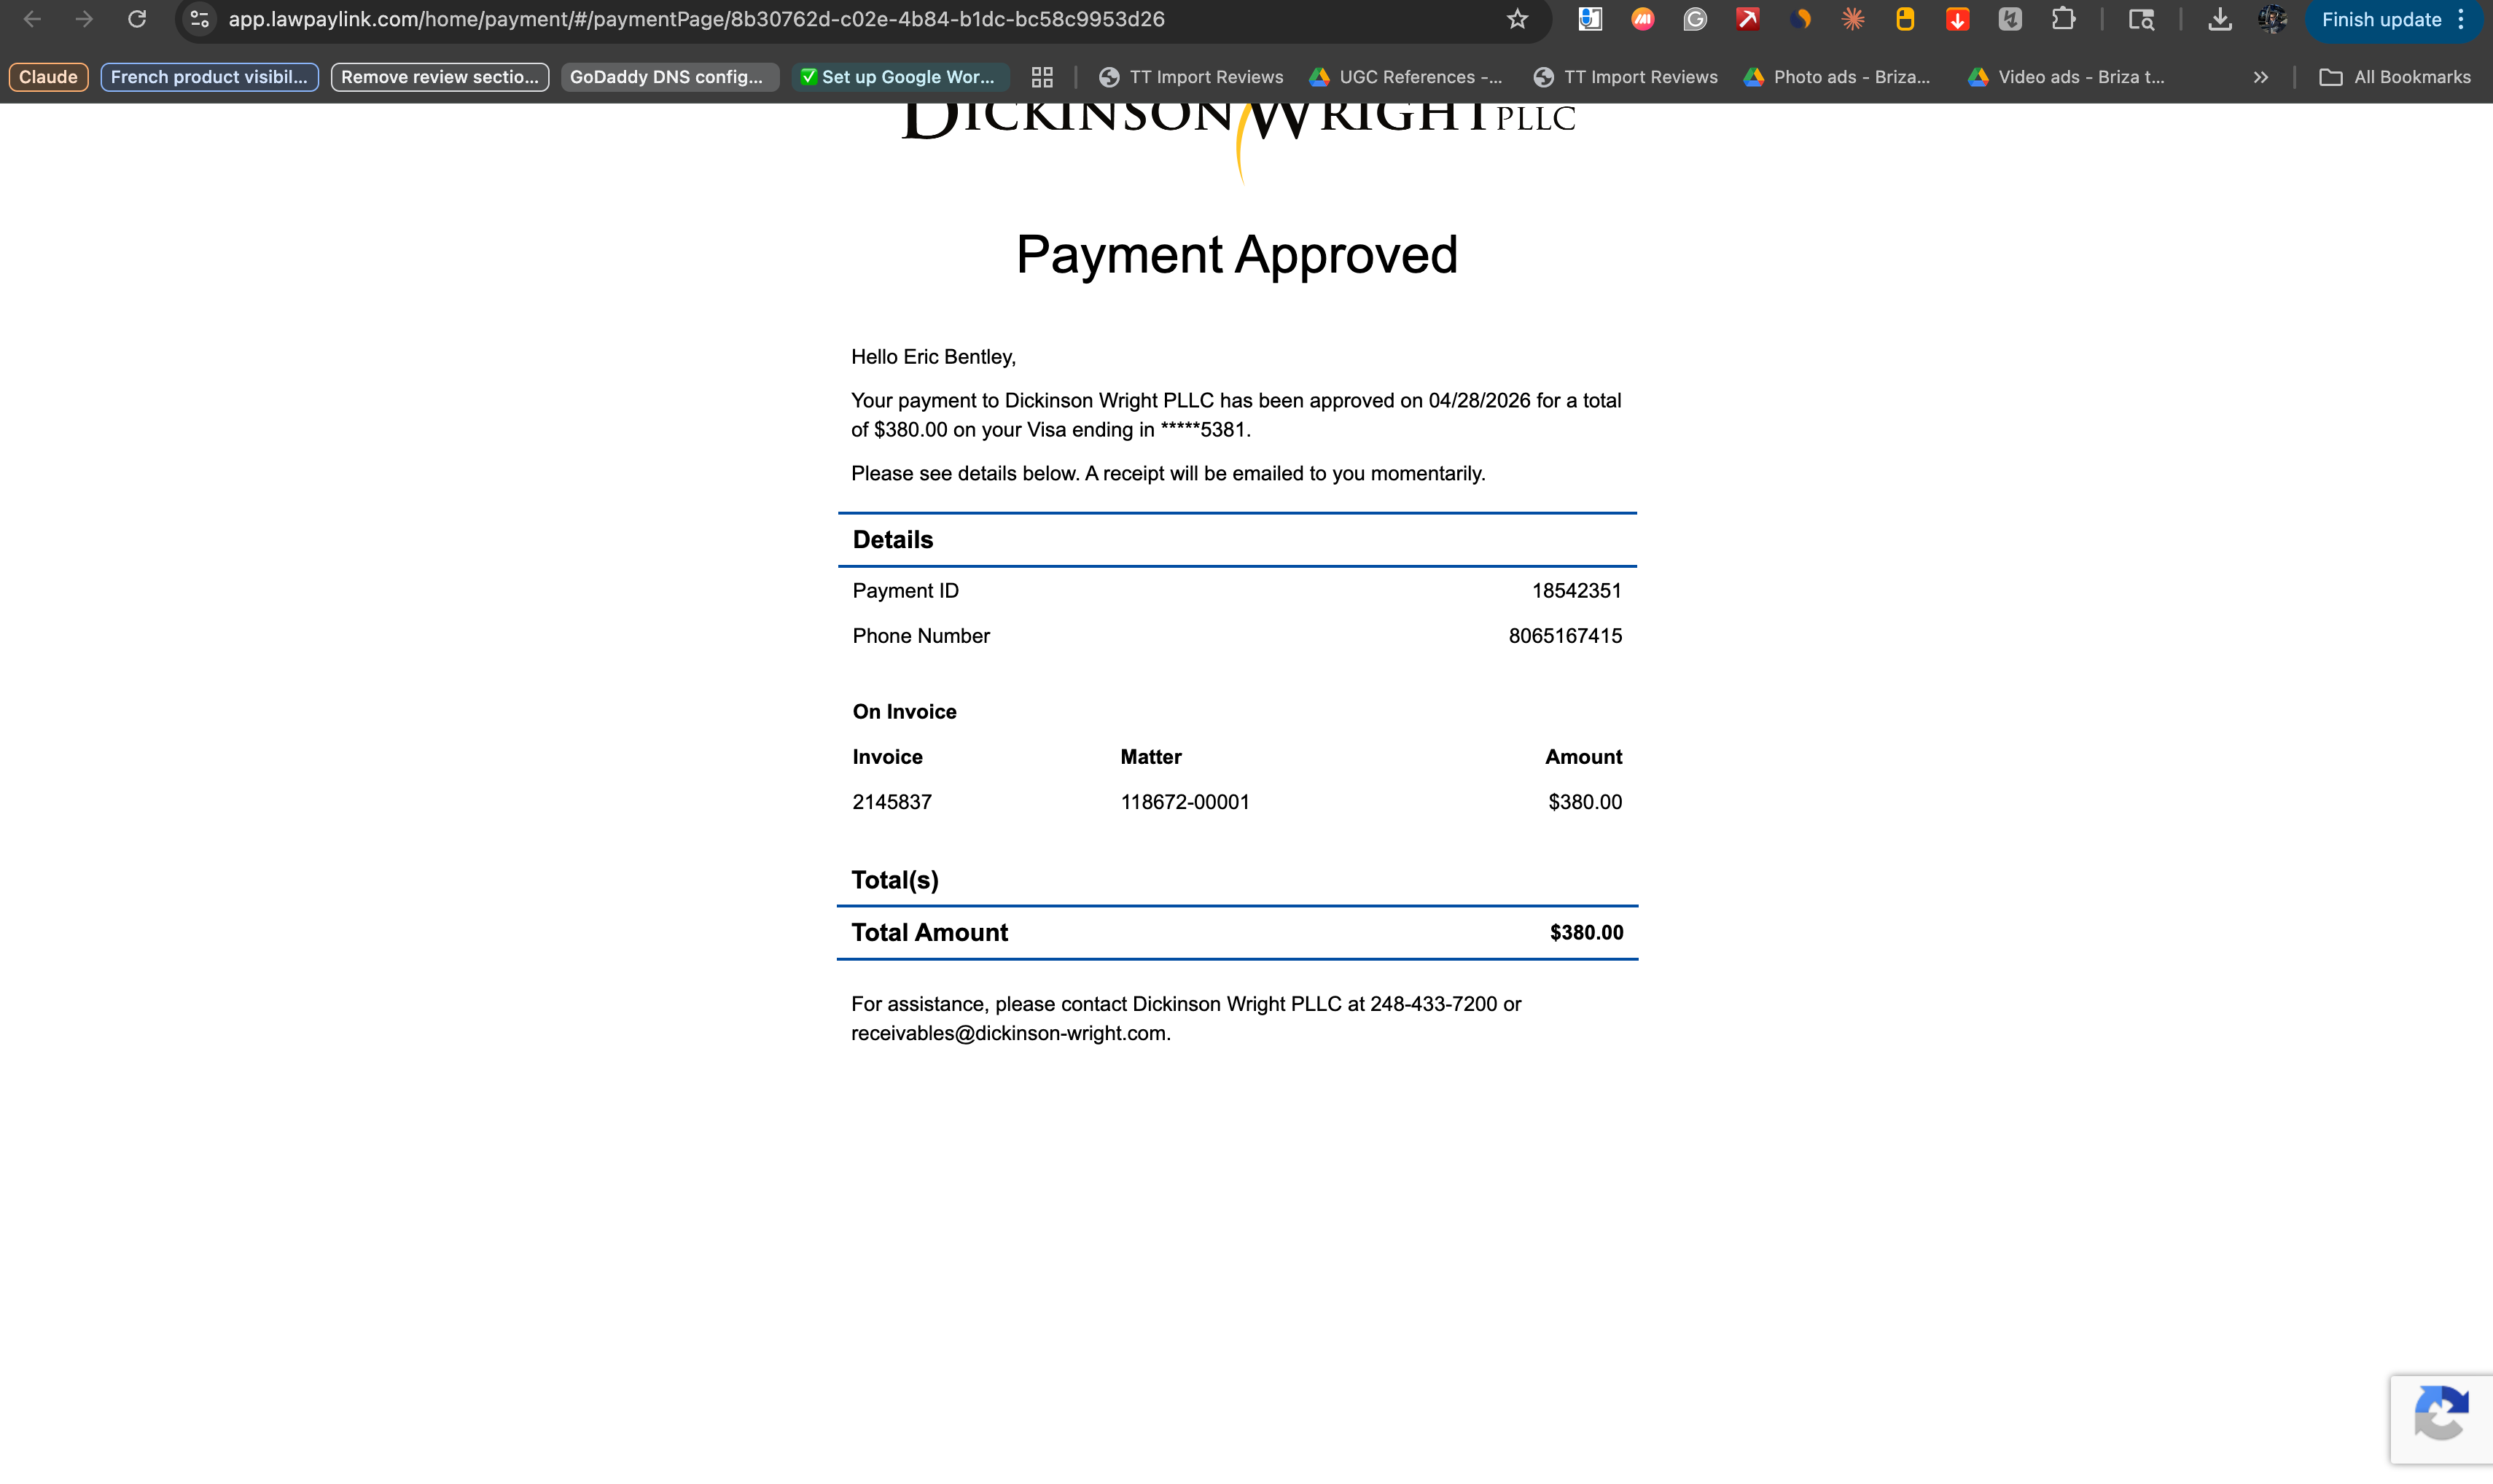2493x1484 pixels.
Task: Click the Details section heading
Action: click(x=893, y=540)
